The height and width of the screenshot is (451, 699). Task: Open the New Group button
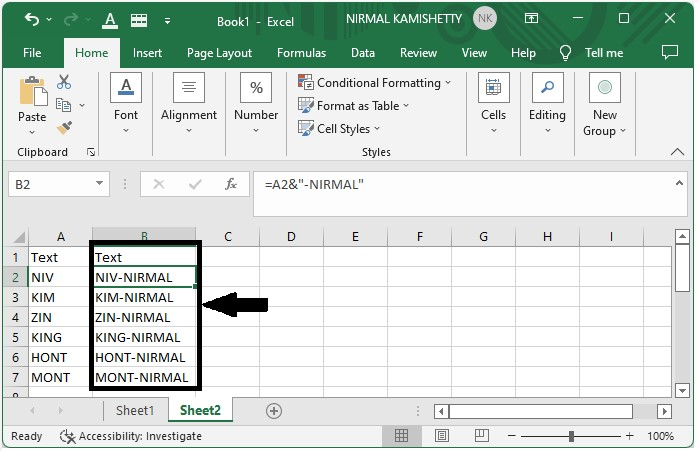604,103
